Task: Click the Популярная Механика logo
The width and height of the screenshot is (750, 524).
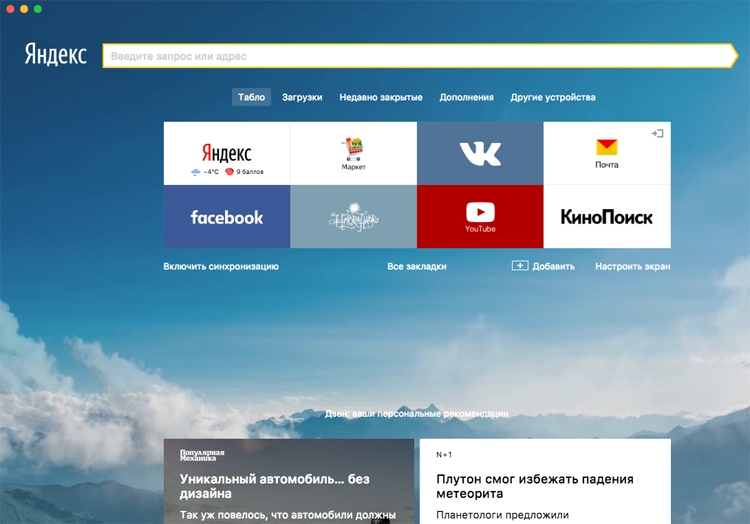Action: (202, 455)
